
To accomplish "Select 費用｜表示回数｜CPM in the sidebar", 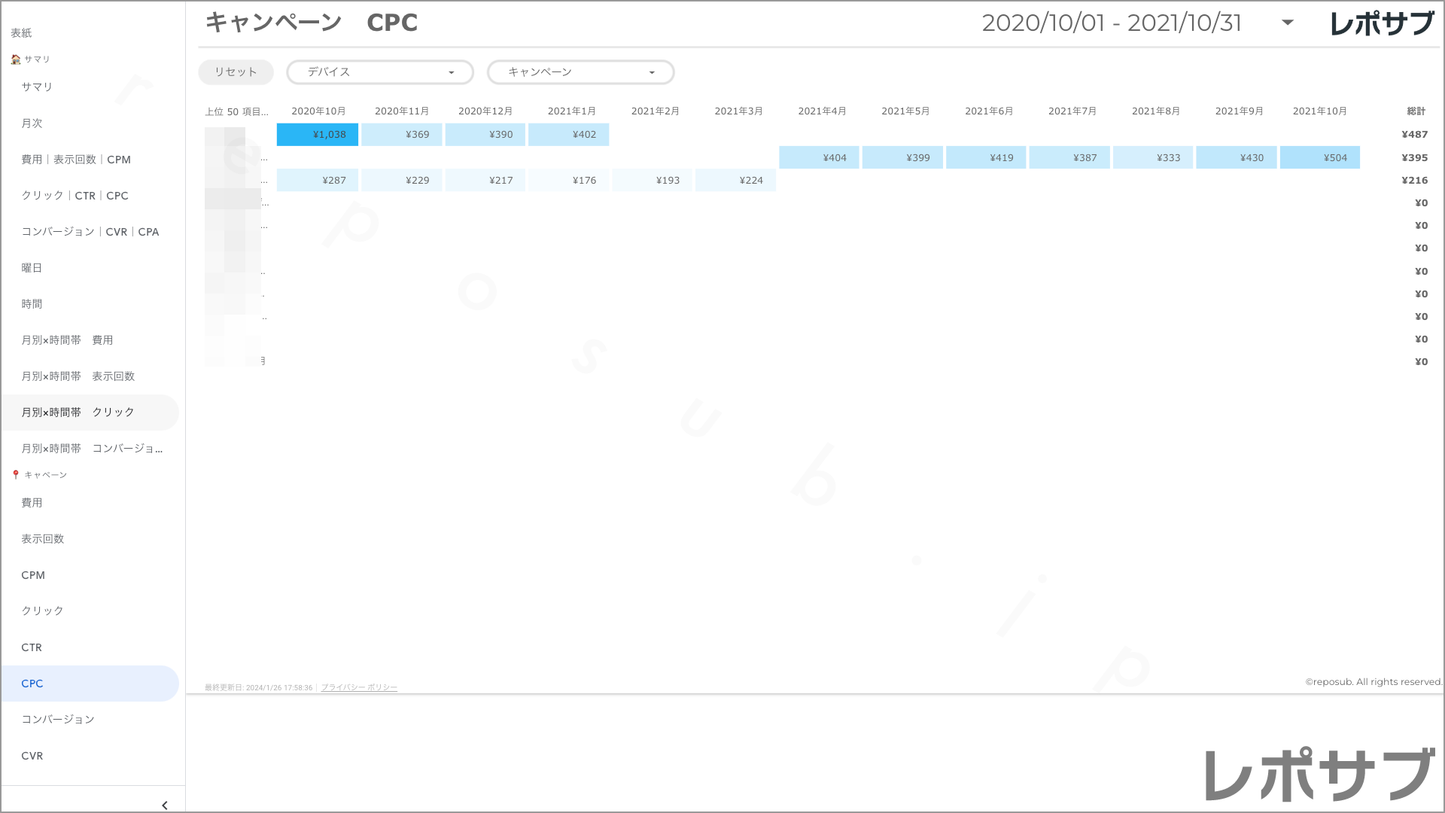I will point(76,159).
